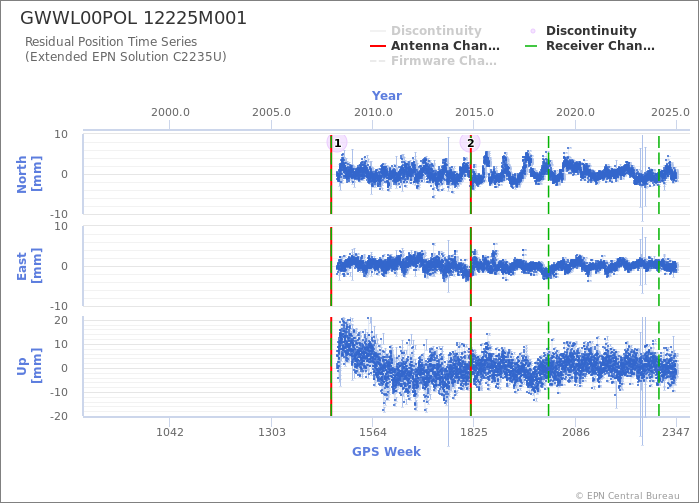Toggle the Discontinuity marker legend entry
The image size is (700, 504).
[582, 31]
